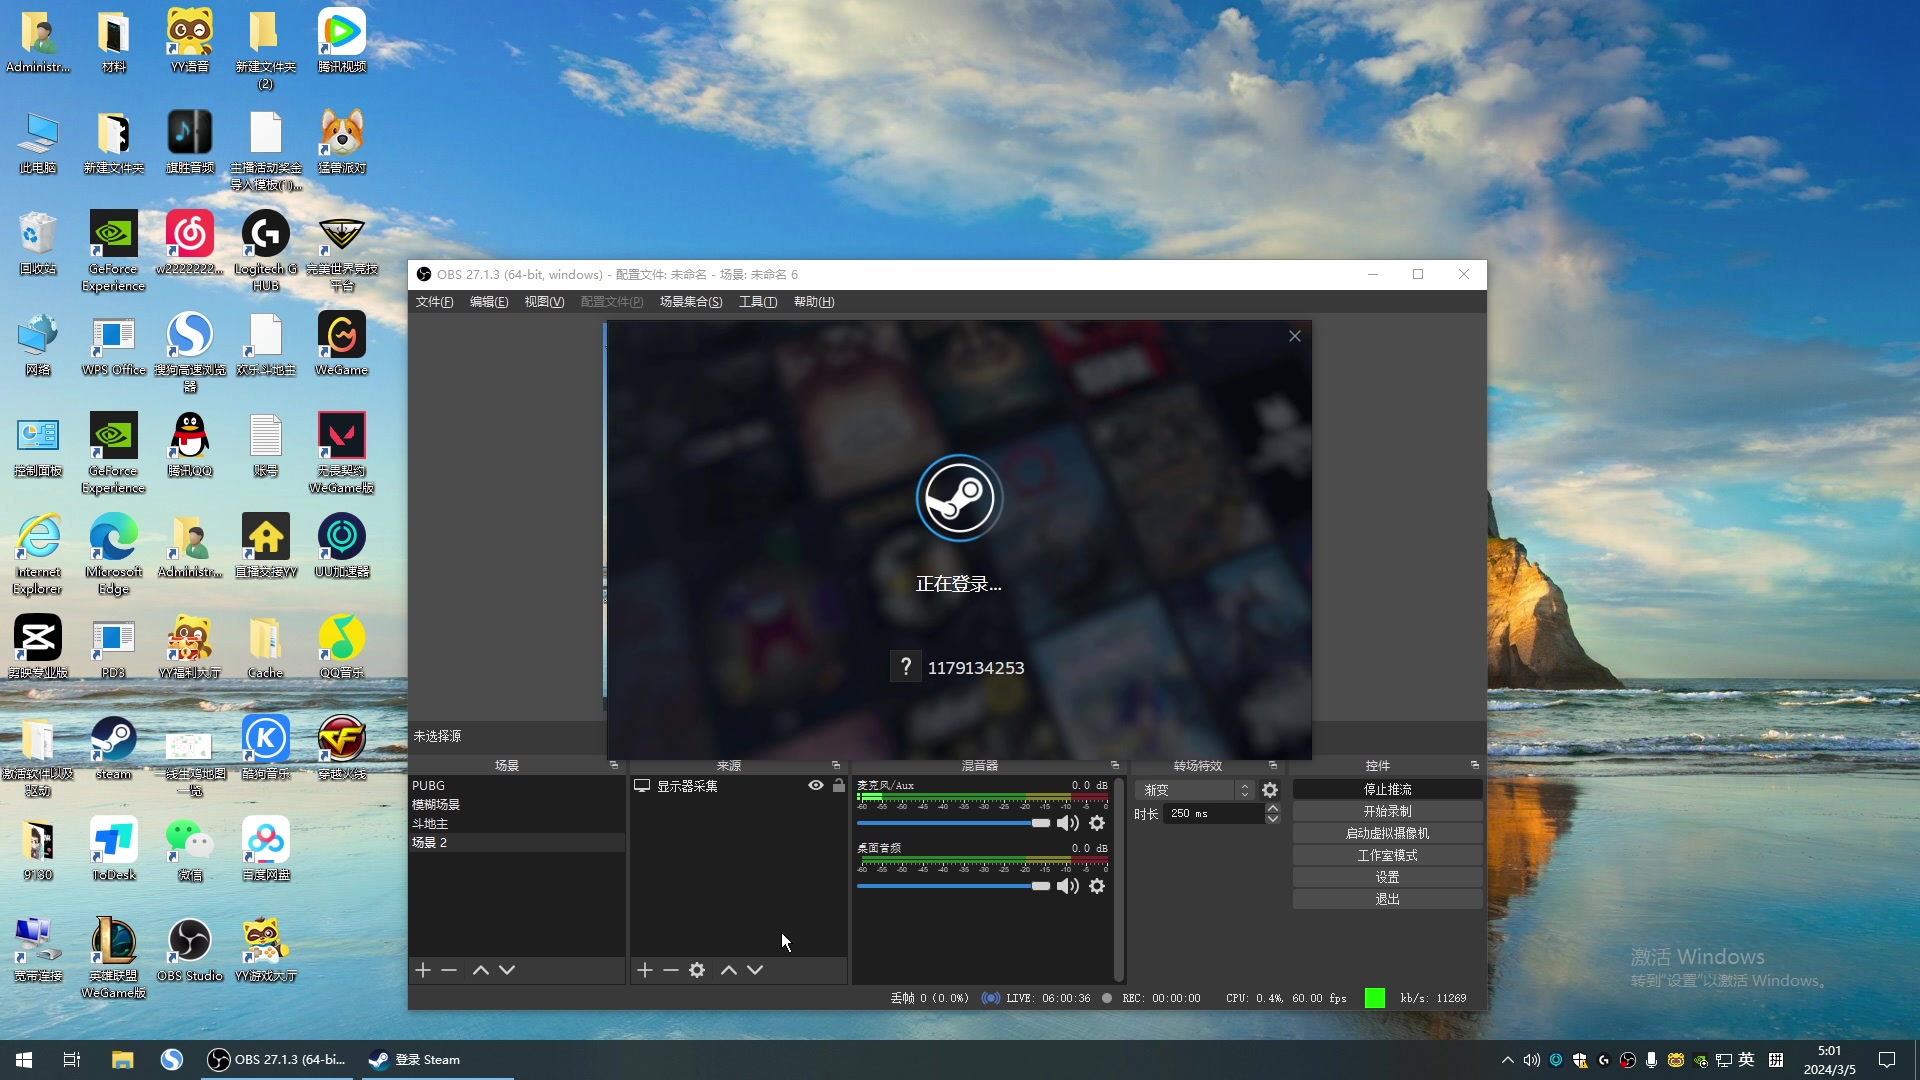Toggle 工作室模式 studio mode

click(1387, 855)
